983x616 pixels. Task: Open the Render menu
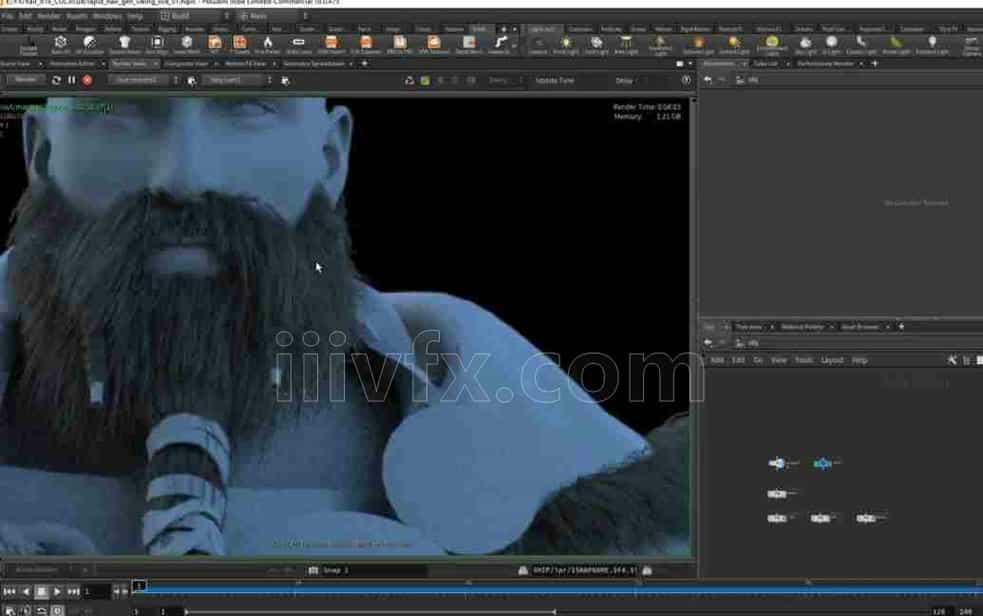coord(48,16)
